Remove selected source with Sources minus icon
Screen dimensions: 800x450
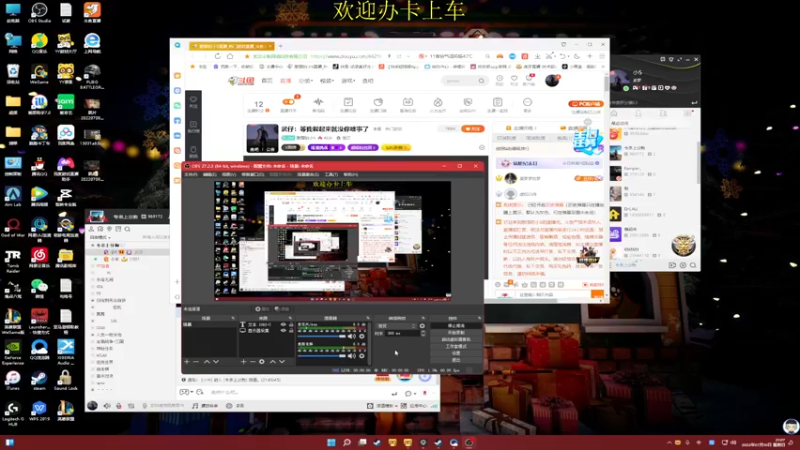(253, 362)
